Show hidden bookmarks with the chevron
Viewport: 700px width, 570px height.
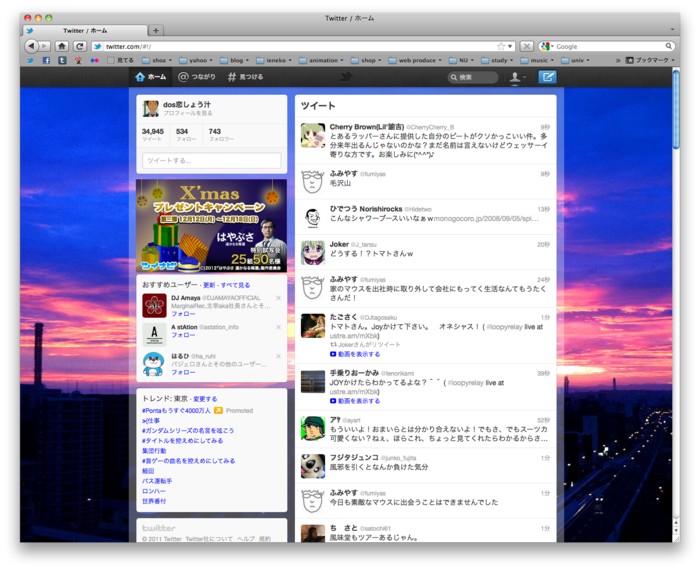click(x=618, y=60)
